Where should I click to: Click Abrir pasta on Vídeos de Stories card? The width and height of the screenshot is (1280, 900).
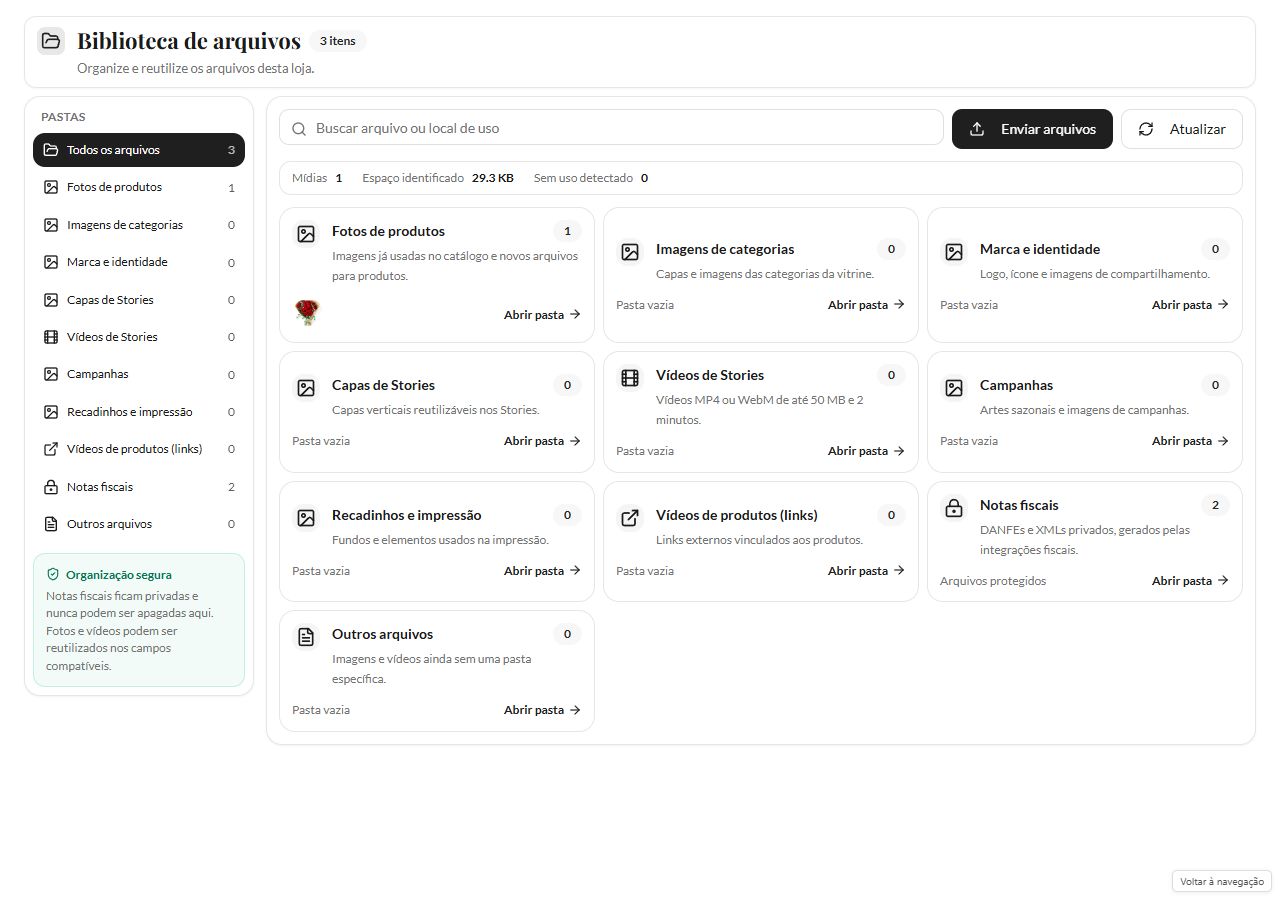pyautogui.click(x=866, y=451)
